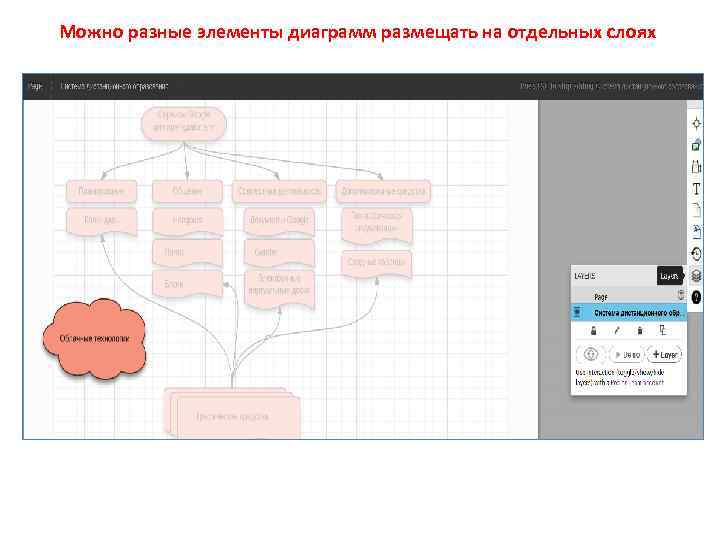Select the Технические средства stacked shape
This screenshot has width=720, height=540.
pyautogui.click(x=232, y=413)
